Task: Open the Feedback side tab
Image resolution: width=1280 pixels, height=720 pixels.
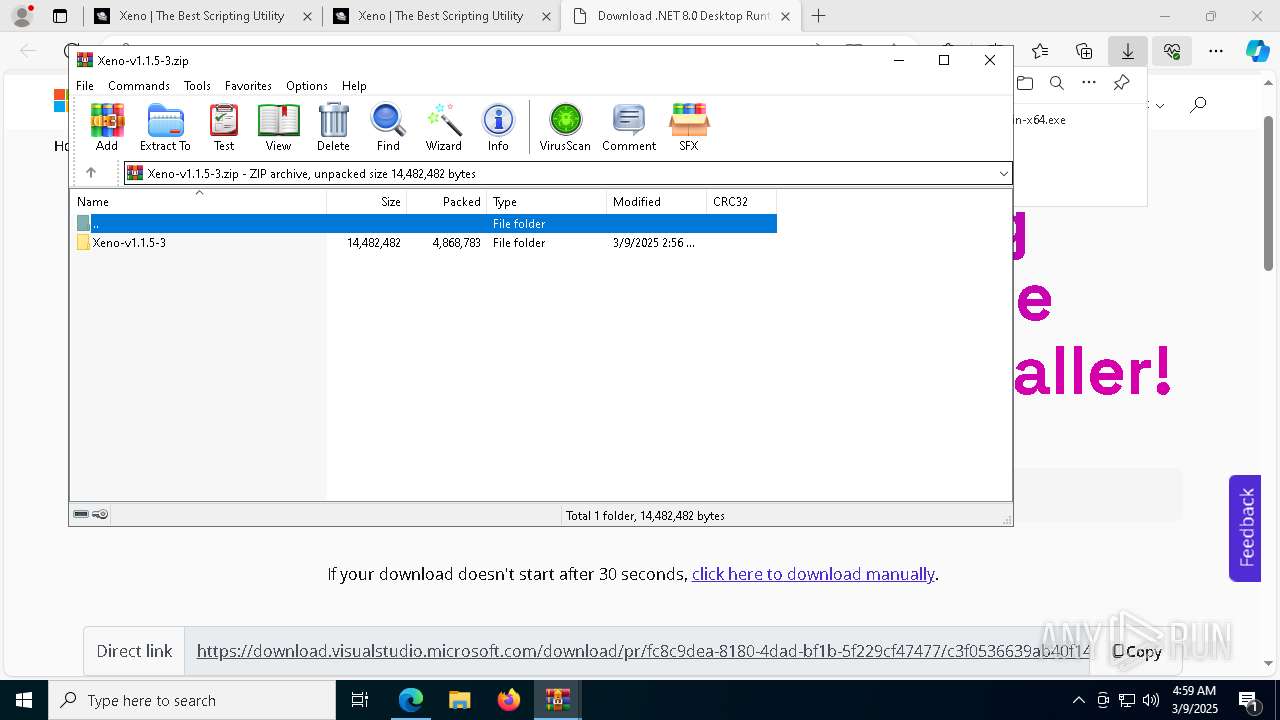Action: pyautogui.click(x=1245, y=528)
